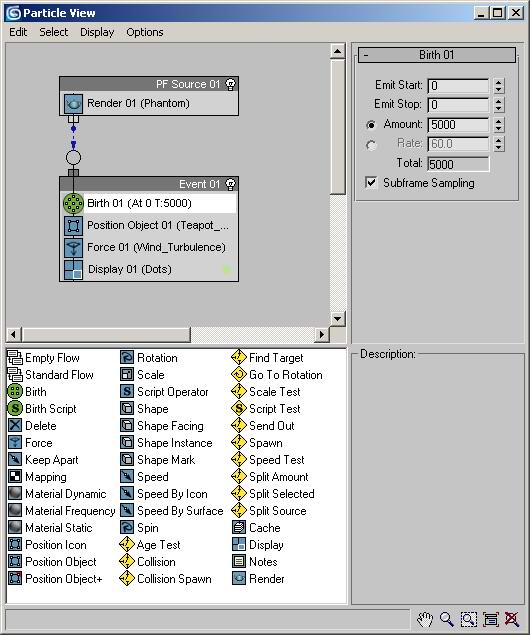Pick the Standard Flow icon
This screenshot has width=530, height=635.
(x=15, y=375)
